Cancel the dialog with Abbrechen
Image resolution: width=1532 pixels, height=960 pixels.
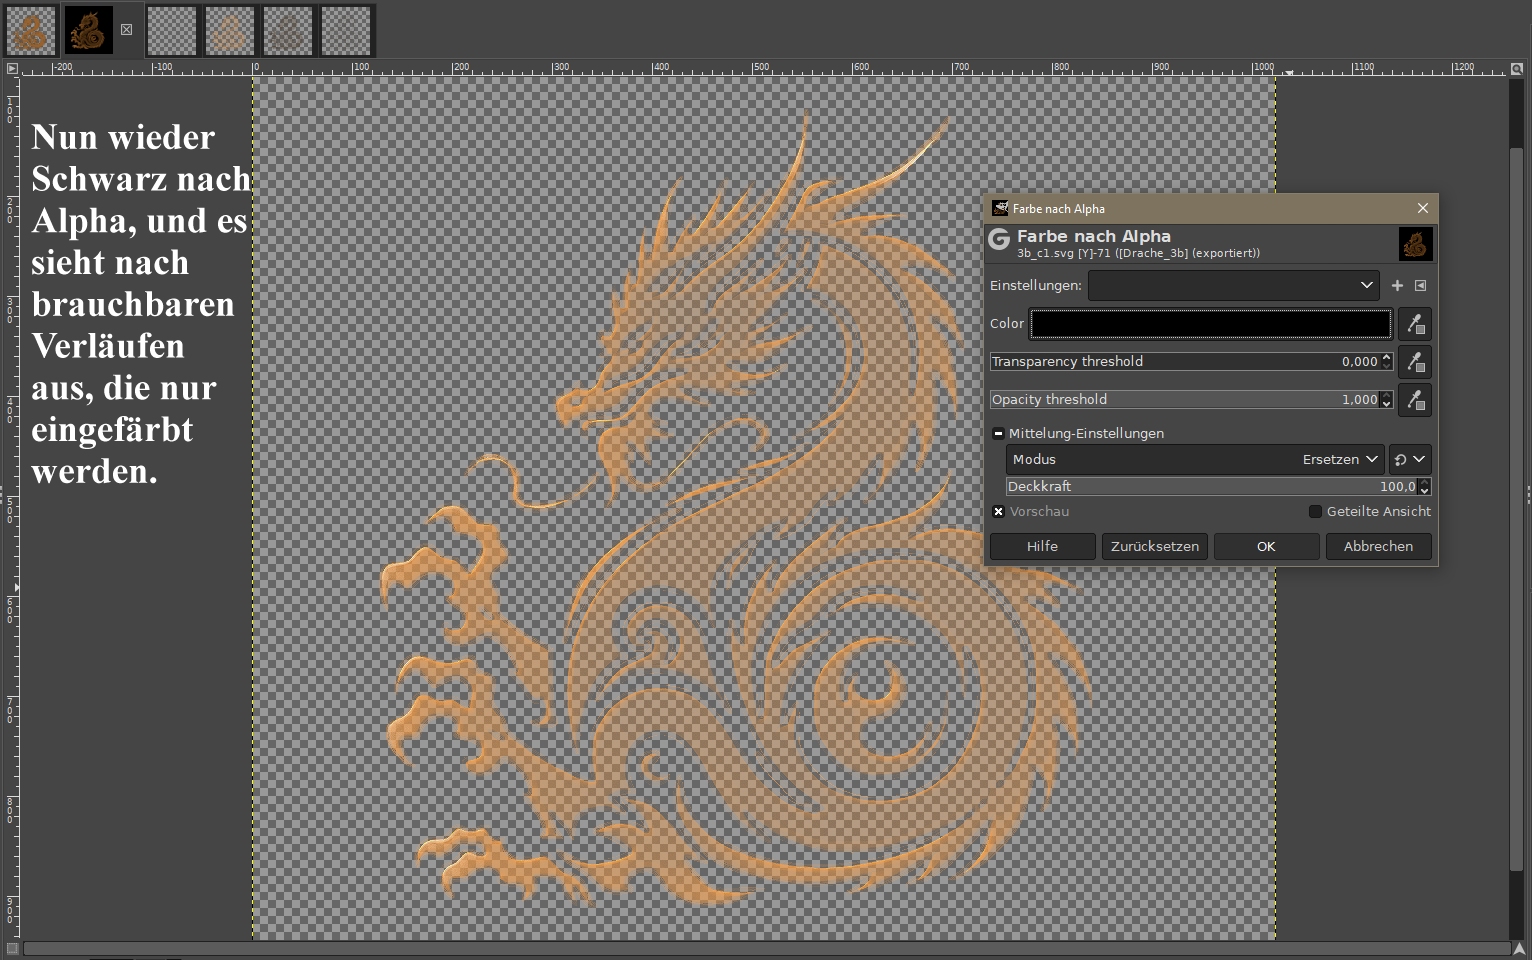[1378, 547]
